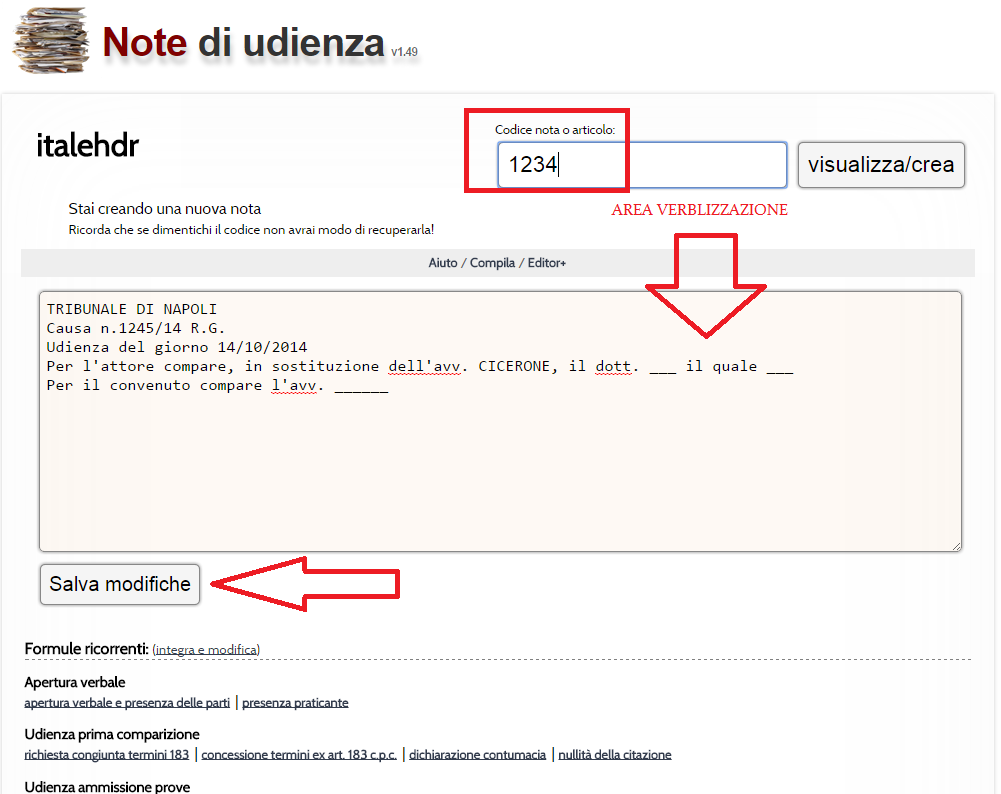
Task: Choose "richiesta congiunta termini 183" formula
Action: [107, 755]
